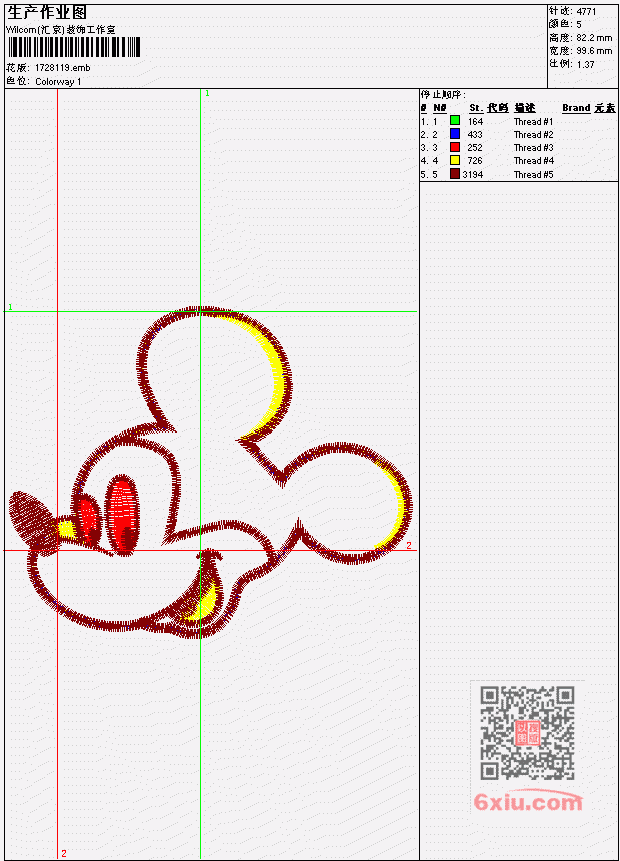Click the '颜色: 5' color count
Screen dimensions: 620x861
[565, 24]
